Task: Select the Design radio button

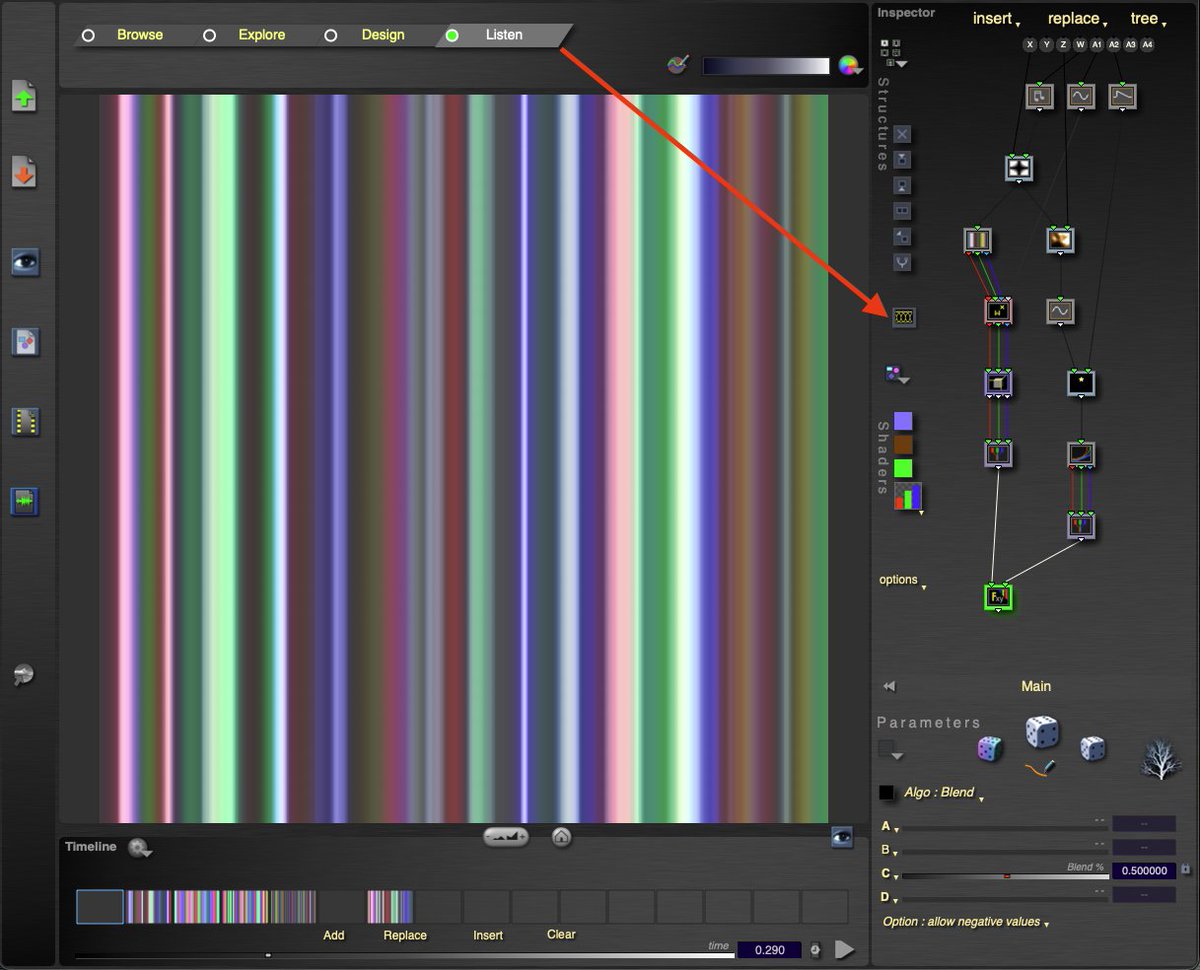Action: coord(330,35)
